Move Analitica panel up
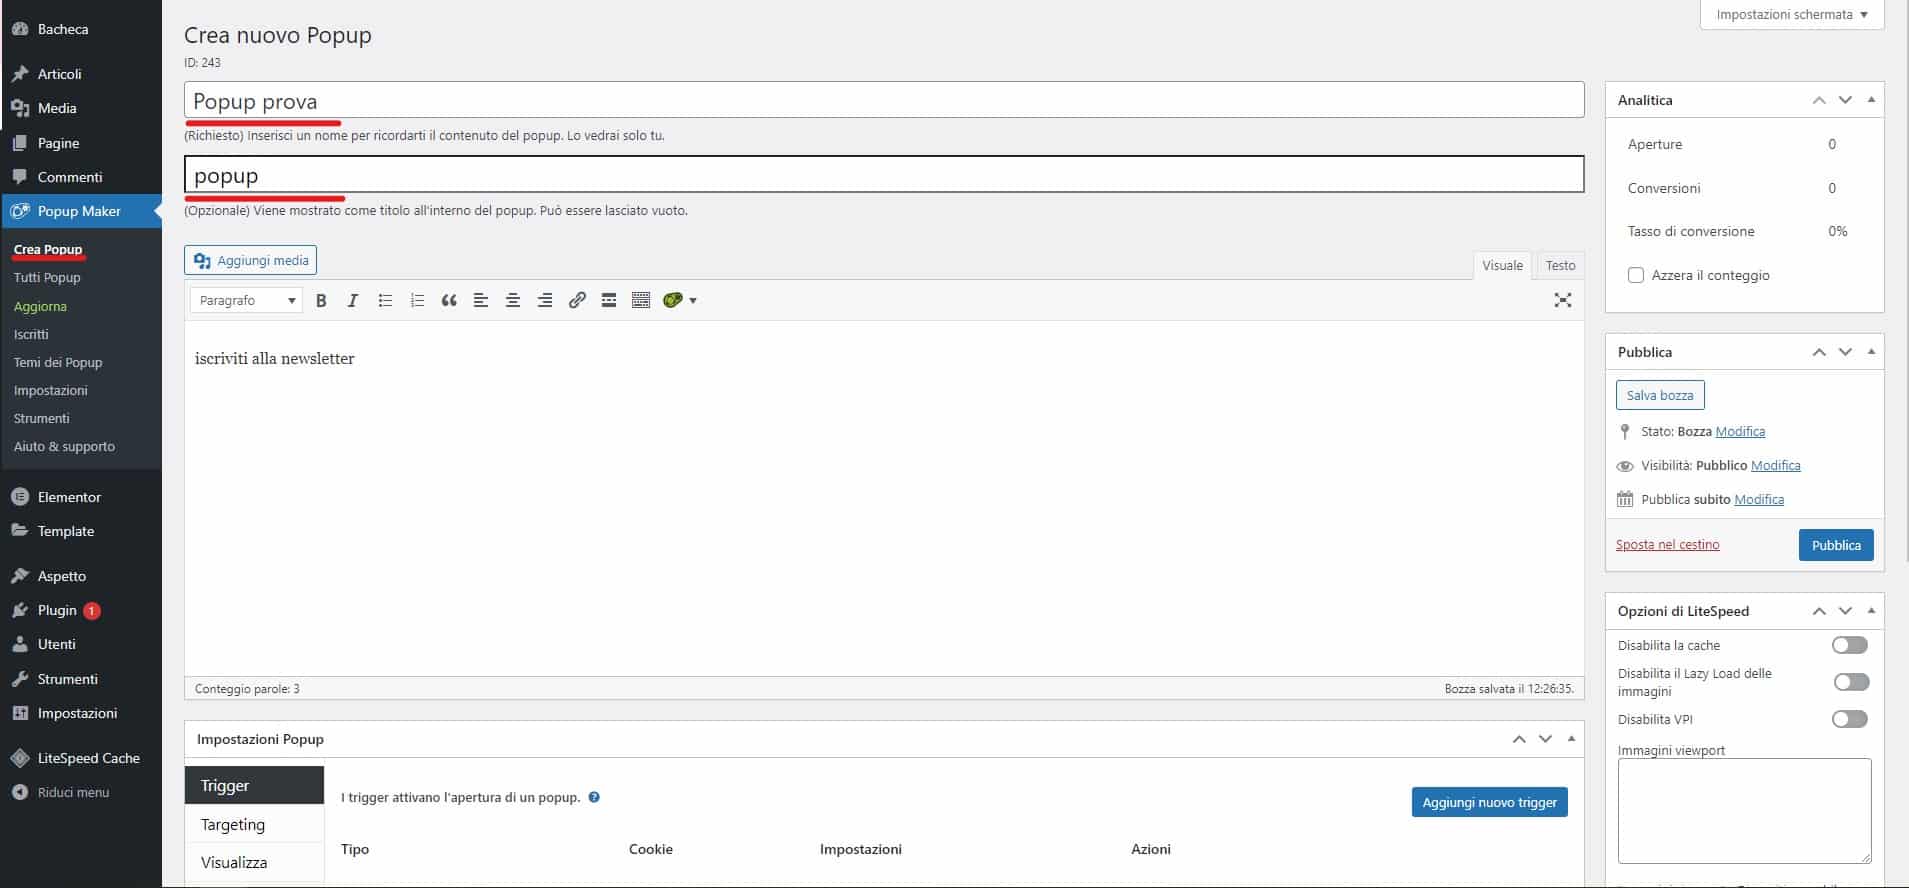 click(x=1819, y=100)
